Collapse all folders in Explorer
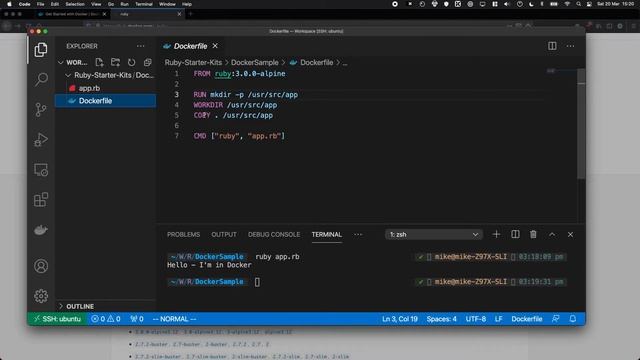The width and height of the screenshot is (640, 360). pos(147,62)
